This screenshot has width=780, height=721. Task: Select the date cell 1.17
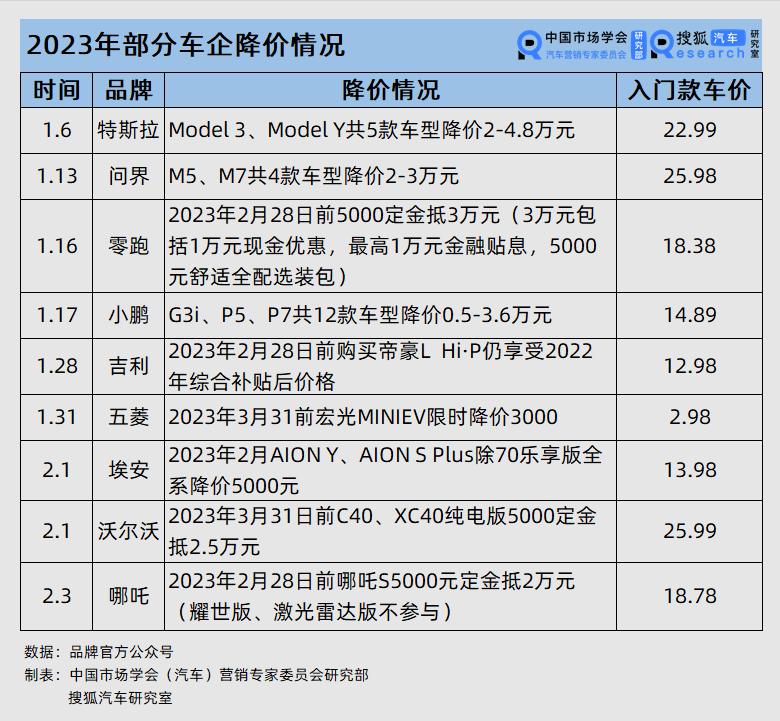click(57, 315)
